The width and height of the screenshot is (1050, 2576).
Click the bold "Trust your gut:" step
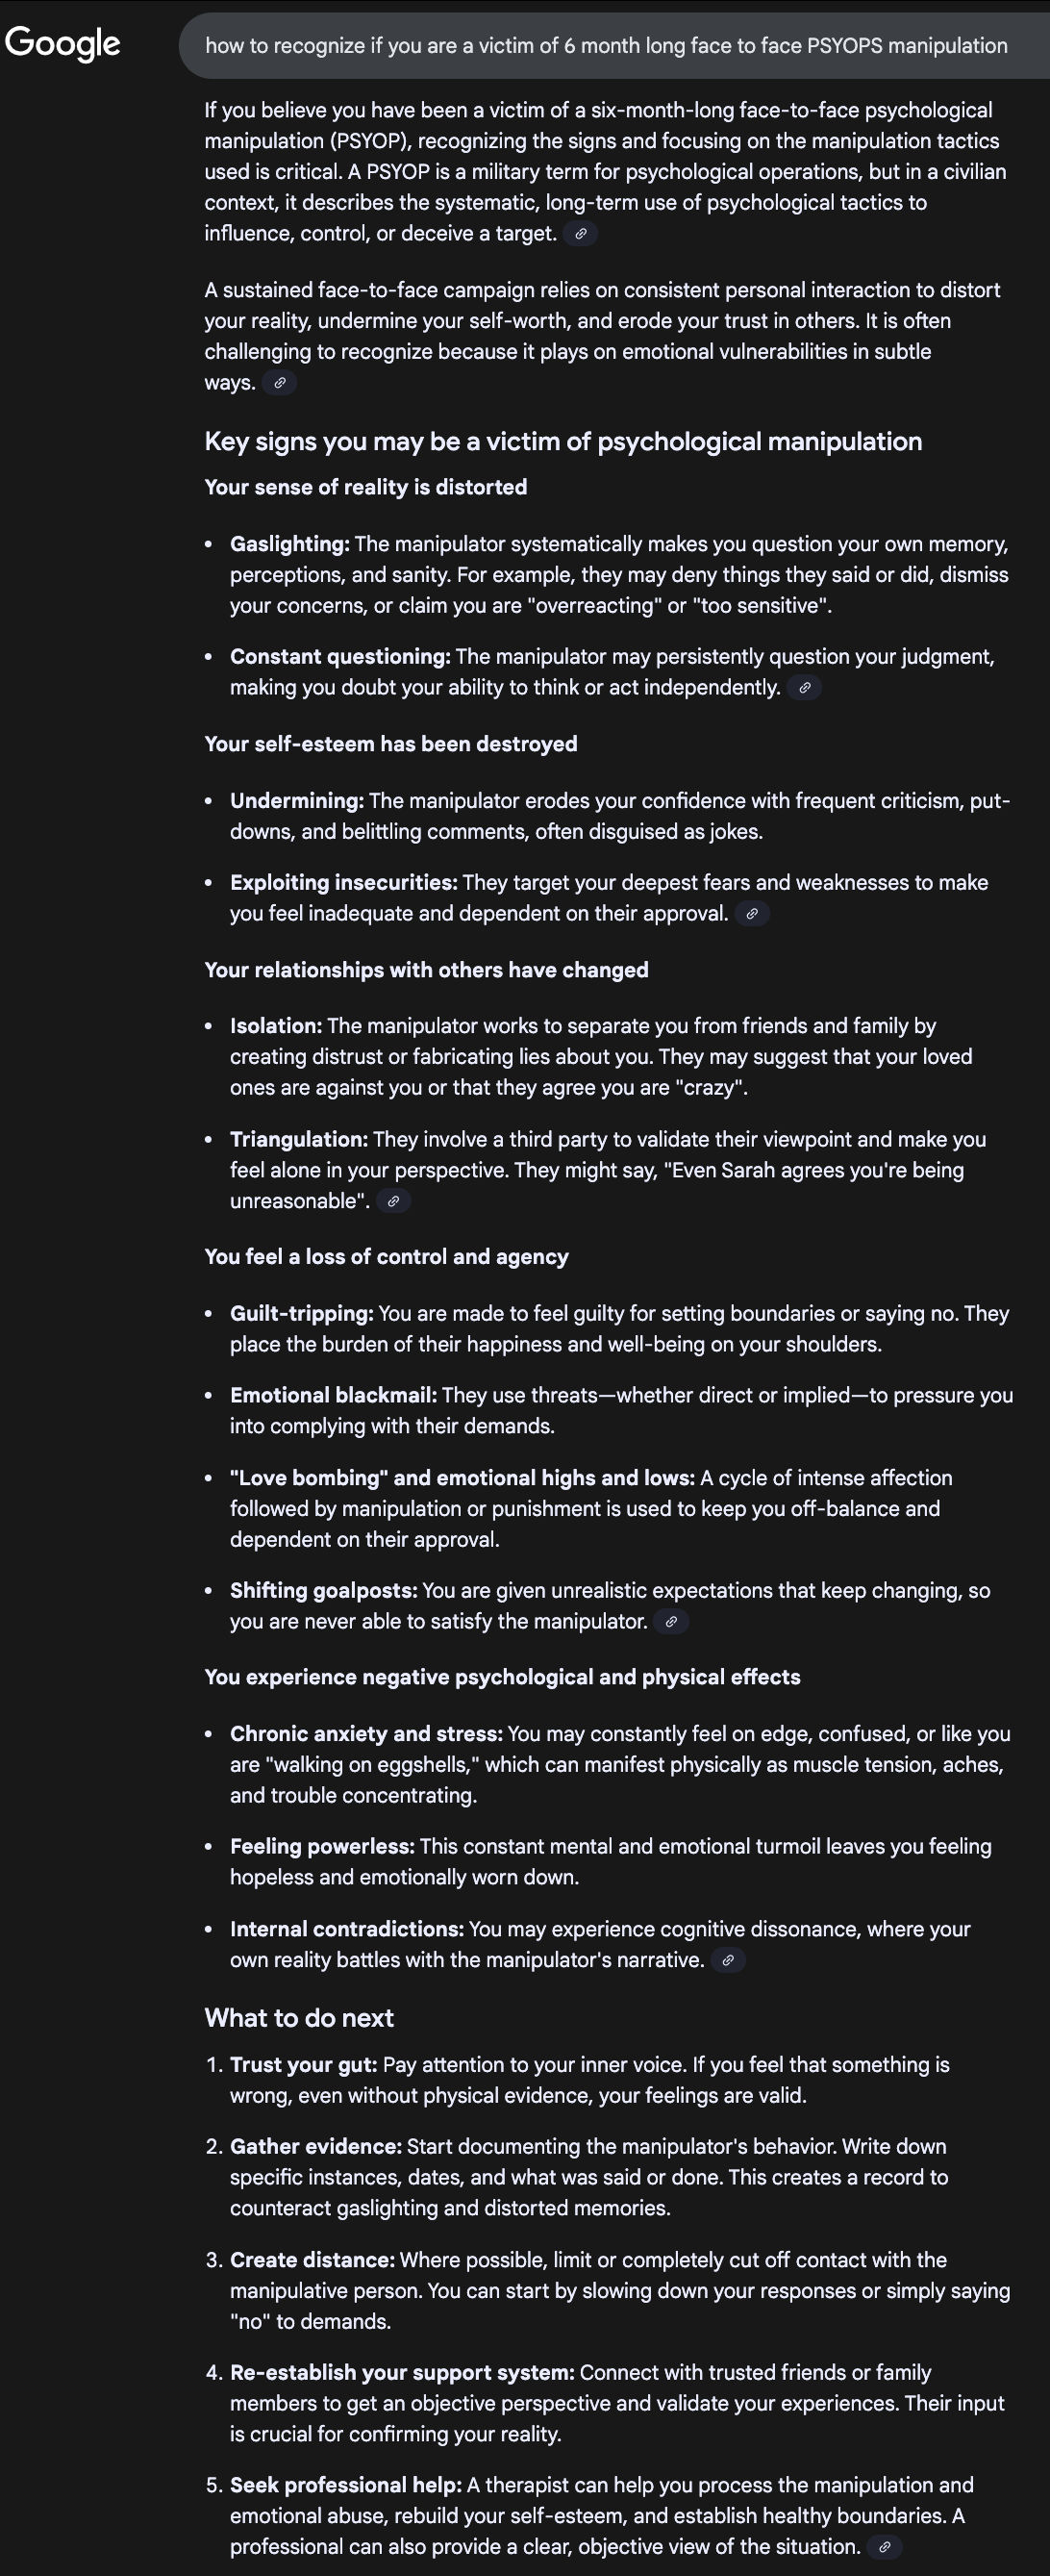[x=303, y=2065]
